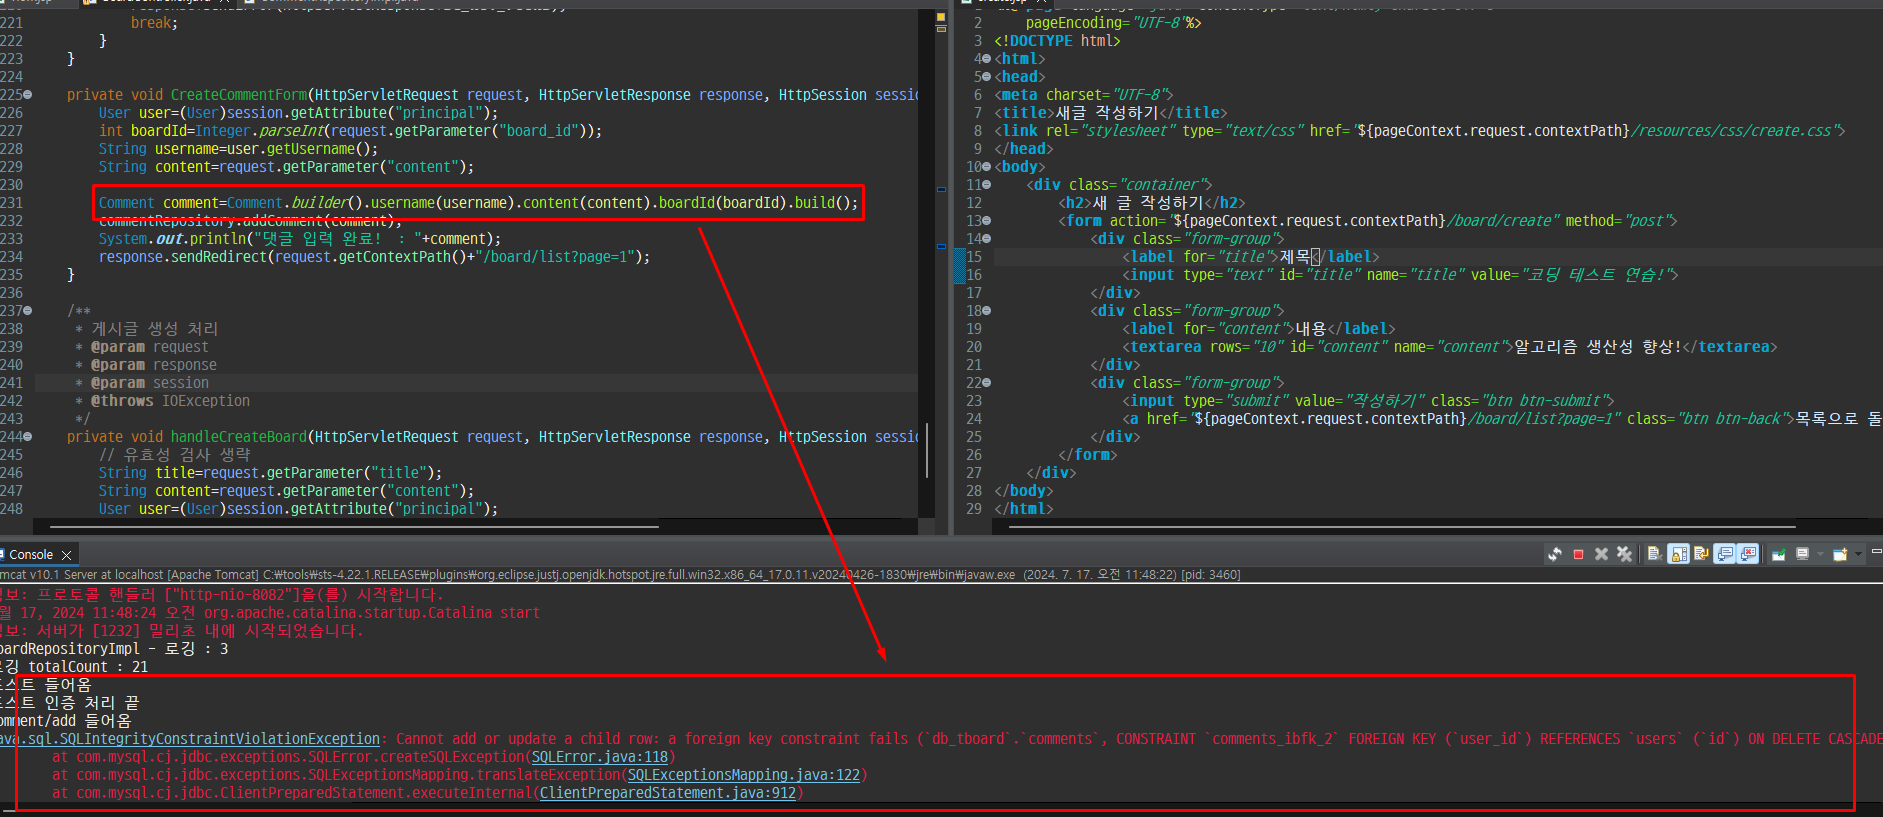The height and width of the screenshot is (817, 1883).
Task: Collapse first form-group div at line 14
Action: (987, 239)
